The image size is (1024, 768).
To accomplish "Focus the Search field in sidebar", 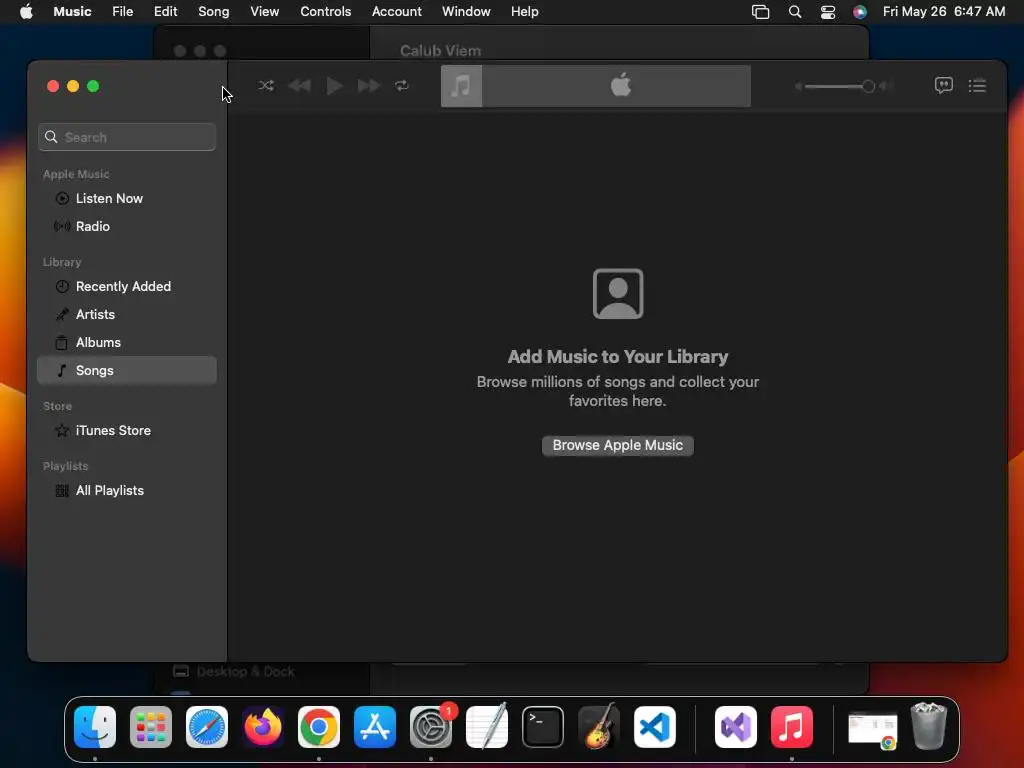I will click(127, 137).
